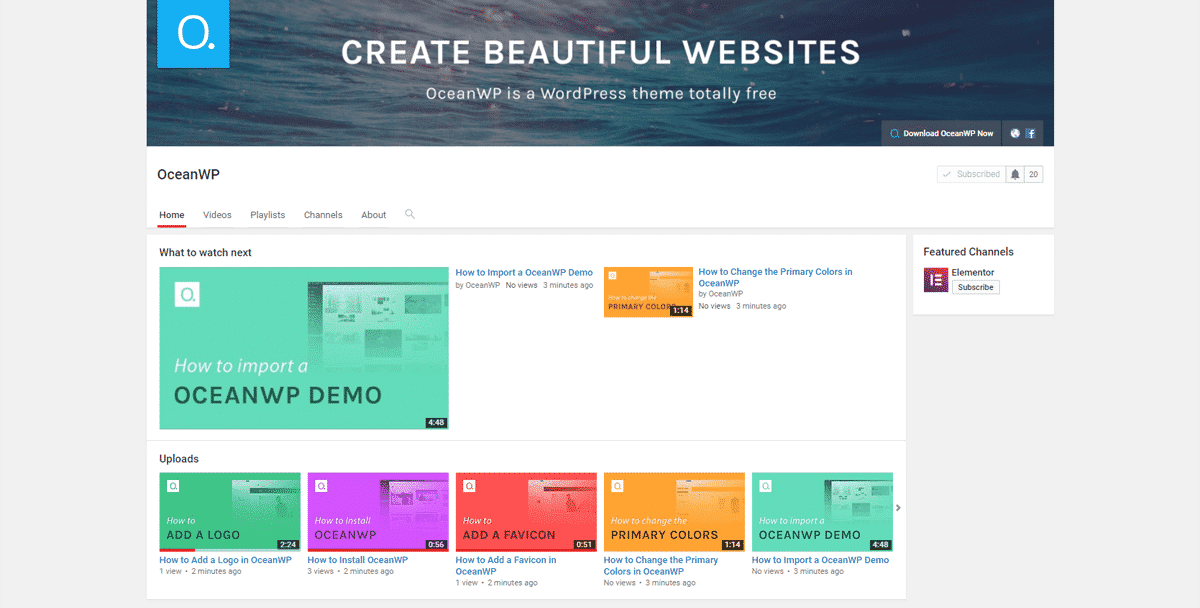The width and height of the screenshot is (1200, 608).
Task: Open the Home tab
Action: click(172, 215)
